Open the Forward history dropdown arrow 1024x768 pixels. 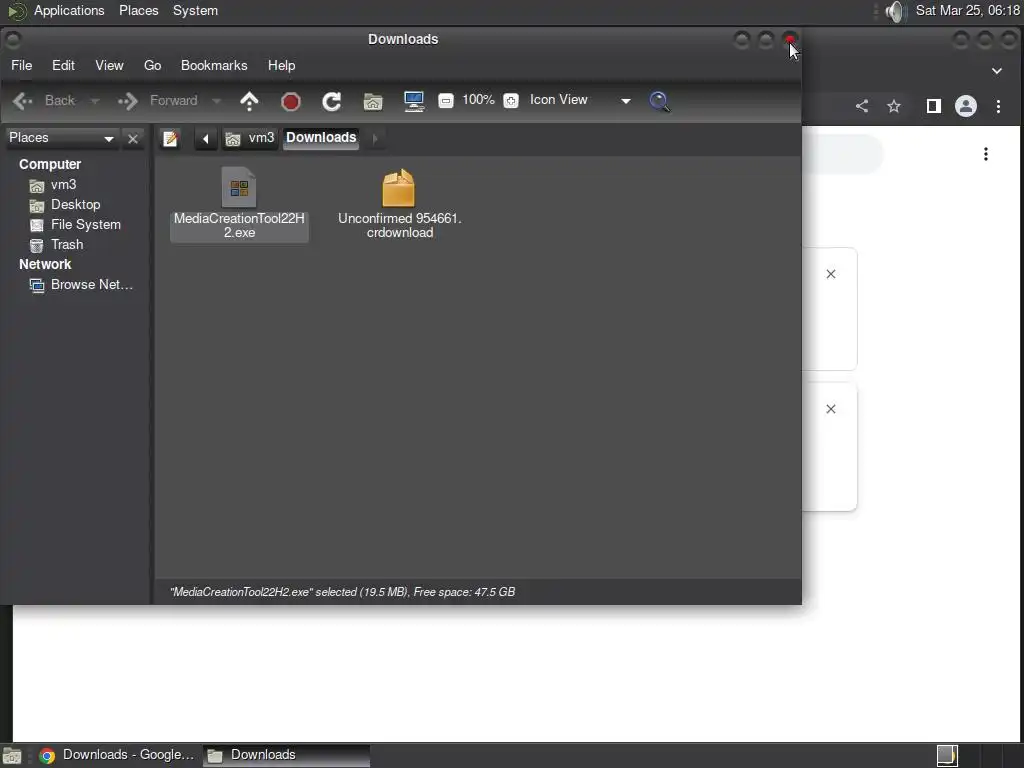[x=216, y=101]
